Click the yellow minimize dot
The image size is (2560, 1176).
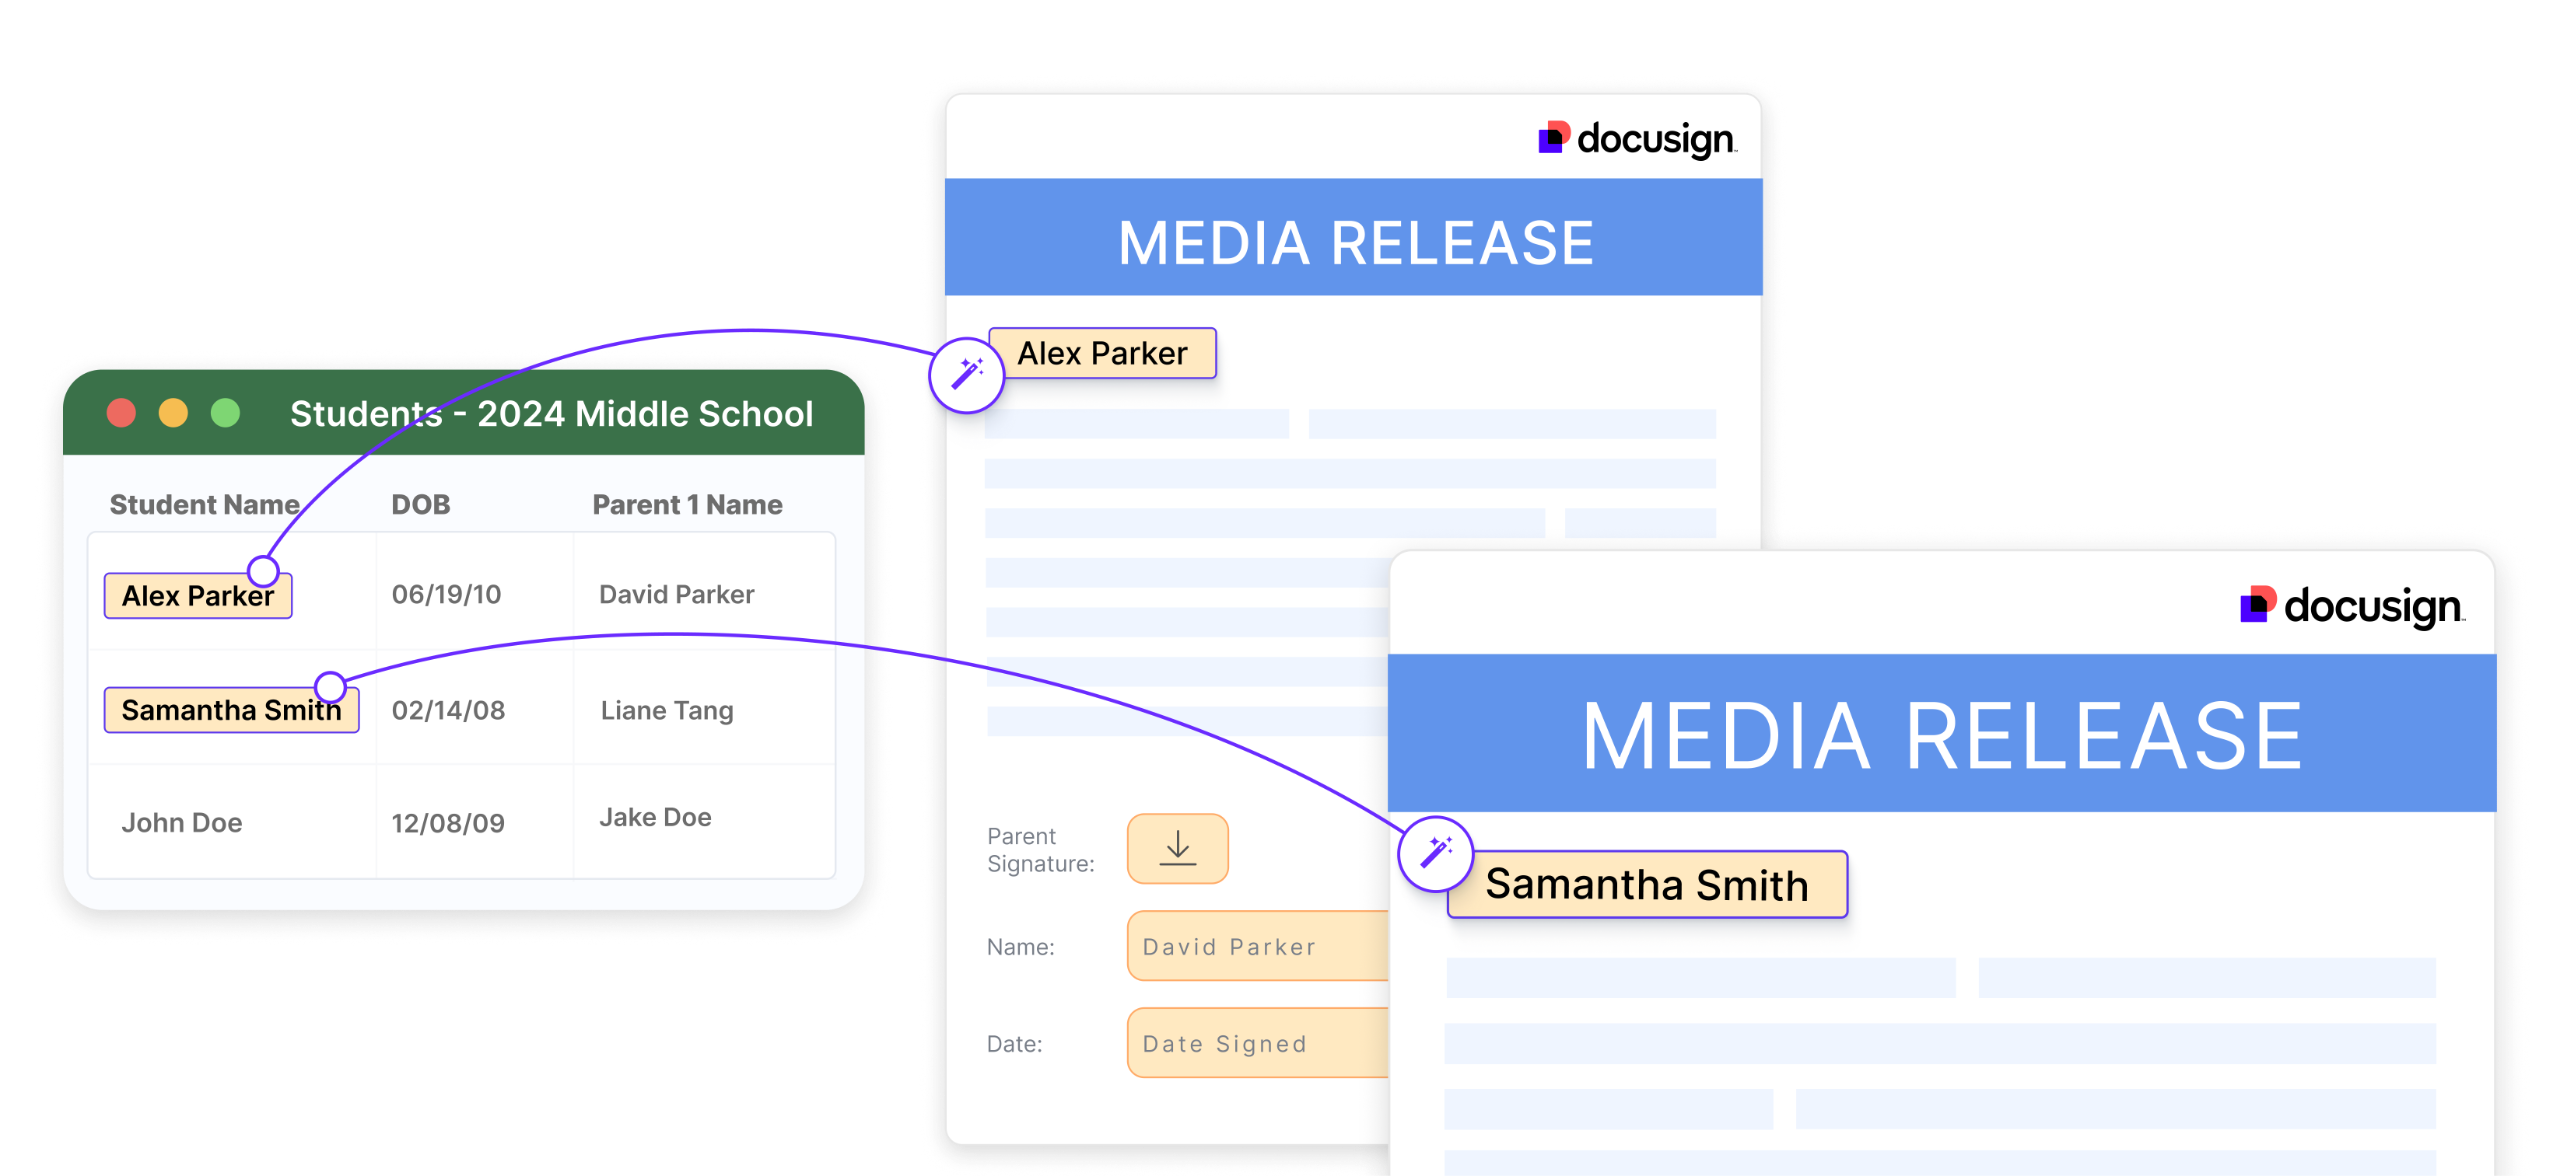(x=173, y=413)
